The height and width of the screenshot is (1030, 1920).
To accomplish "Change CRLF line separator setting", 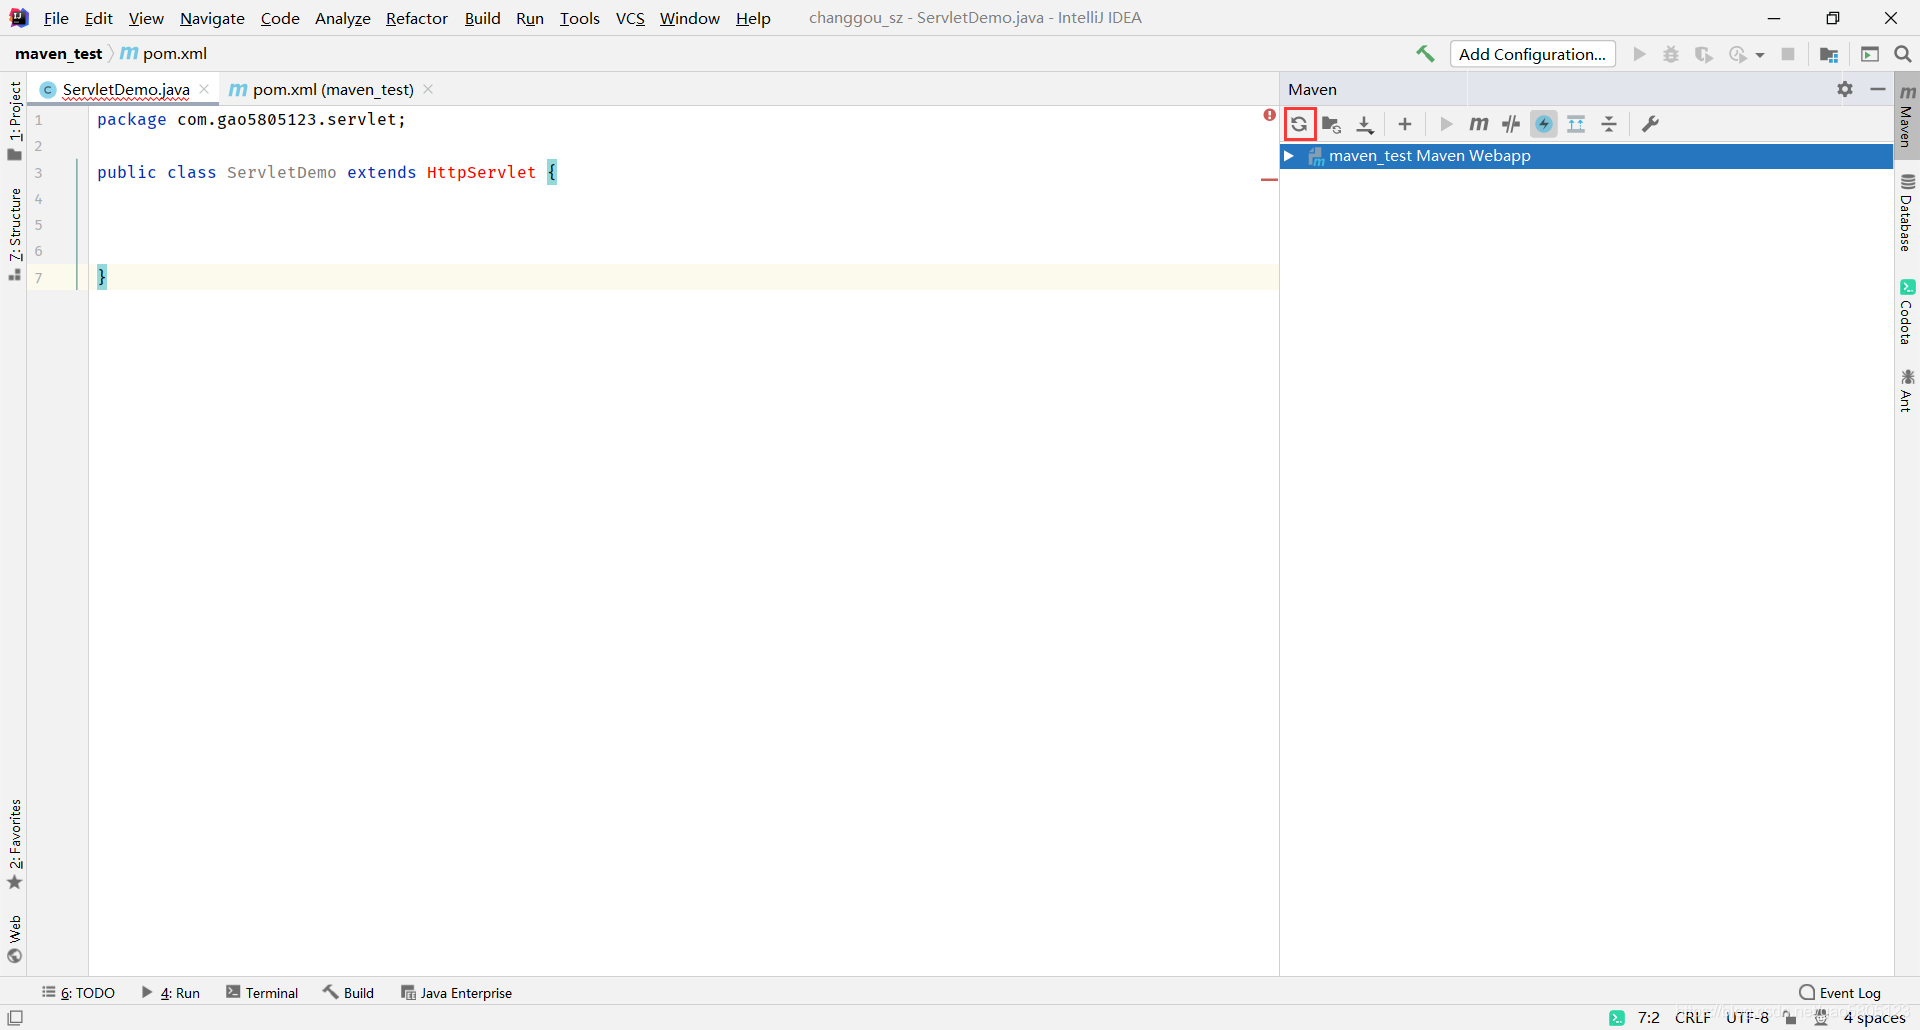I will [x=1693, y=1018].
